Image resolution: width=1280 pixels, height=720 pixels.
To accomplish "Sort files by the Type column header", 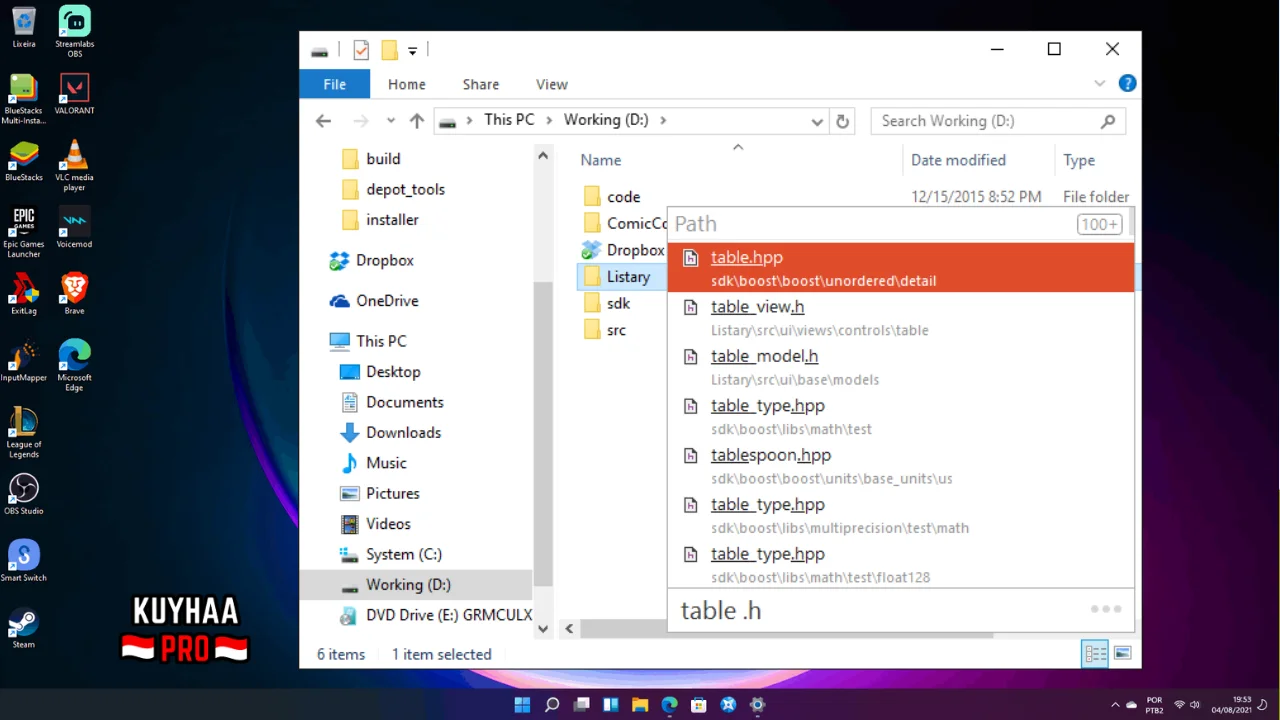I will [x=1079, y=160].
